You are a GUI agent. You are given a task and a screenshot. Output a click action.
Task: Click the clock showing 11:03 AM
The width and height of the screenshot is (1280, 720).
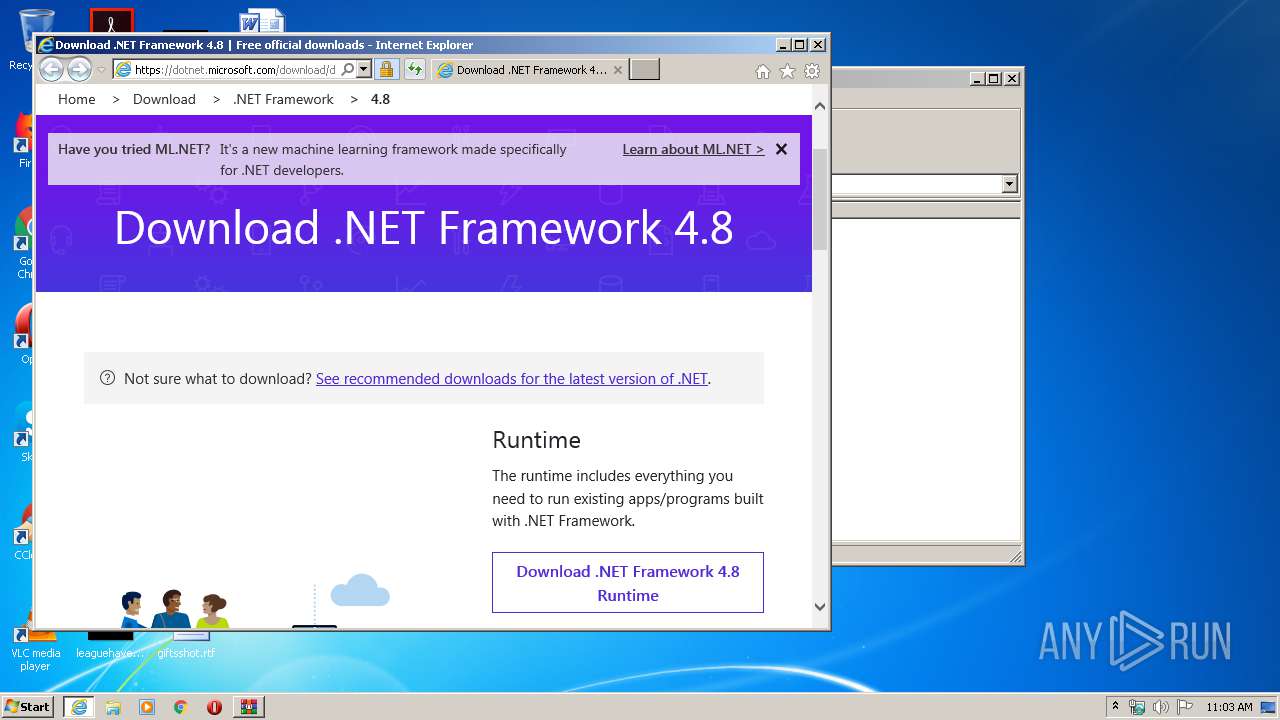pyautogui.click(x=1229, y=707)
